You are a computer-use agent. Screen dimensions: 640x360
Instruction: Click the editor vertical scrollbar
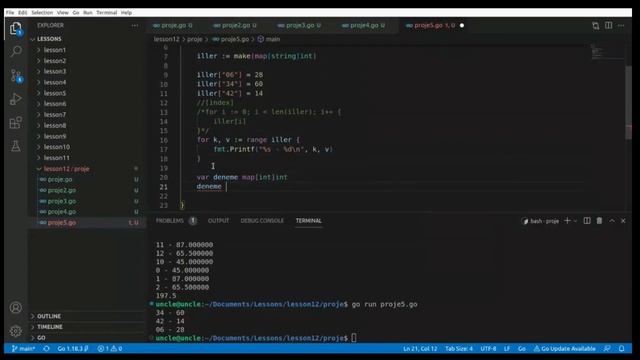tap(628, 102)
